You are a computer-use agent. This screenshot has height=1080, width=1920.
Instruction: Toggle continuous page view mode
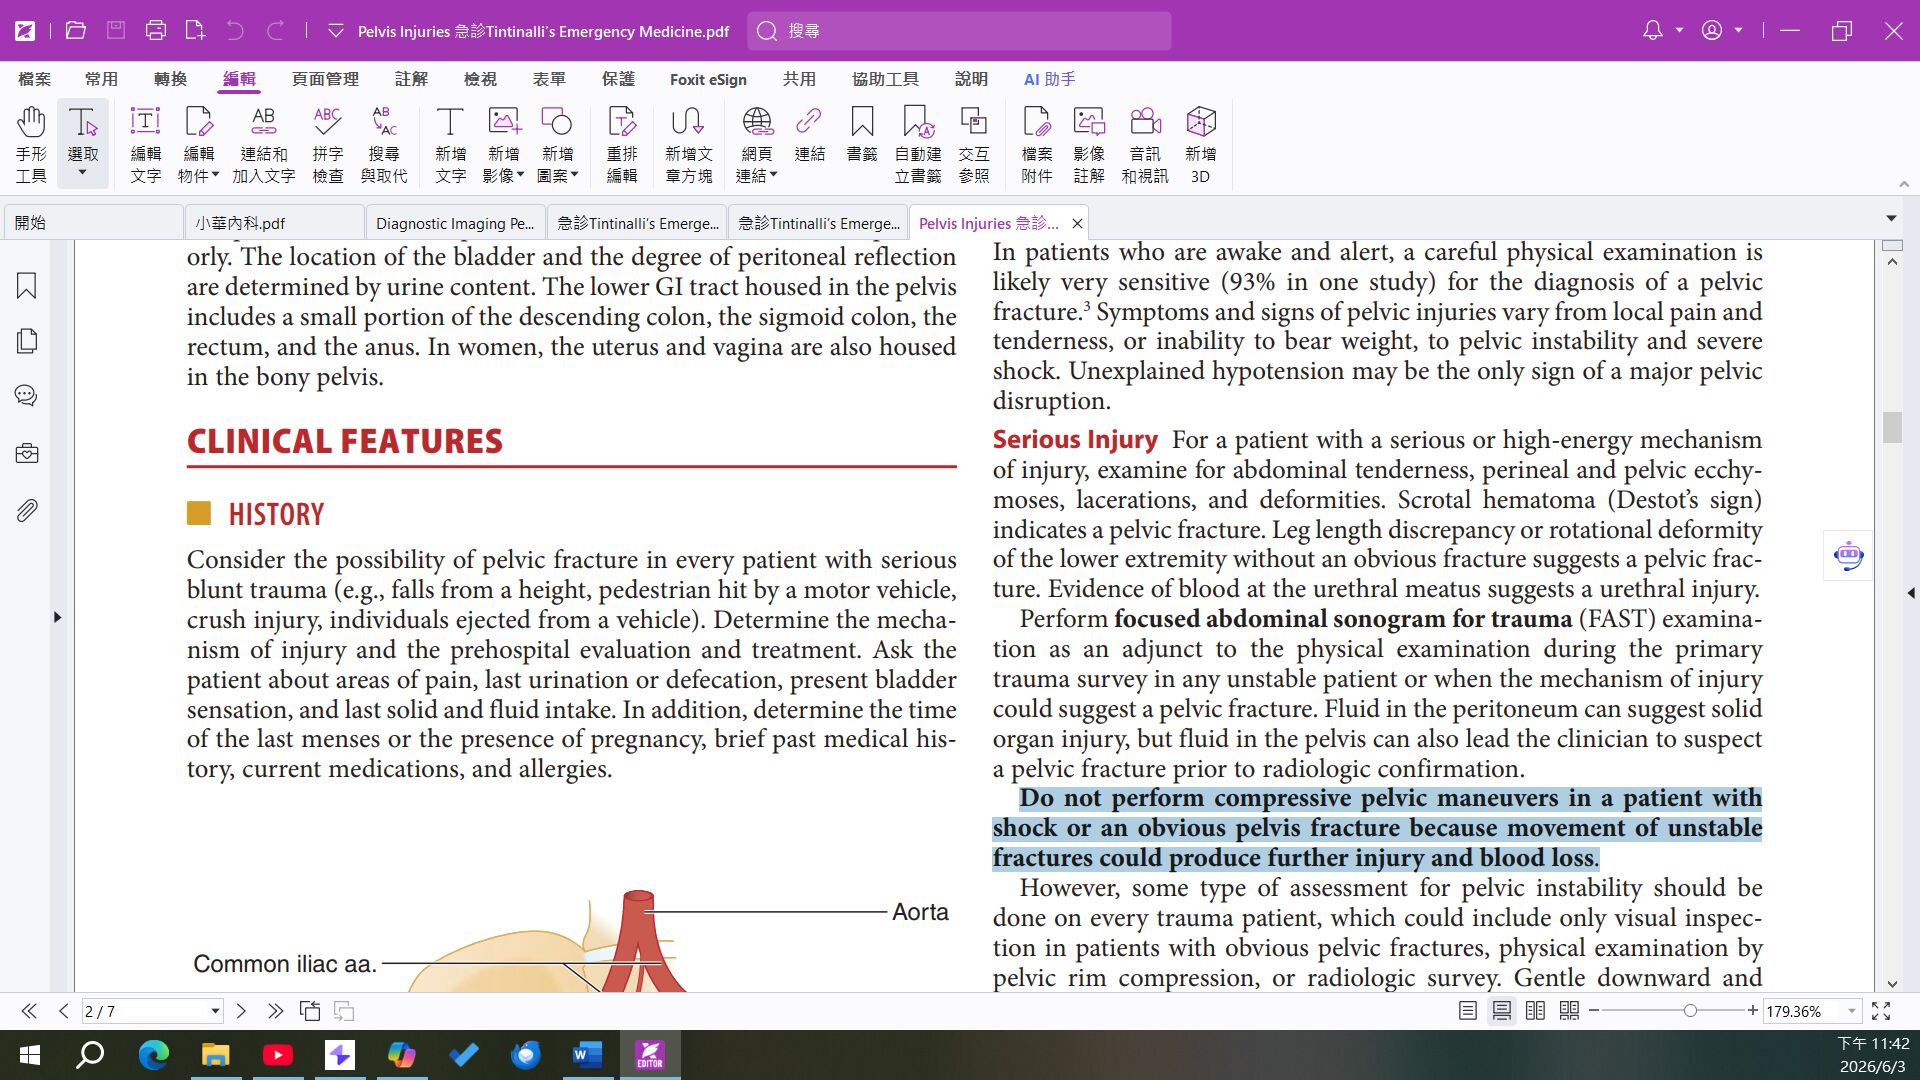click(1502, 1011)
